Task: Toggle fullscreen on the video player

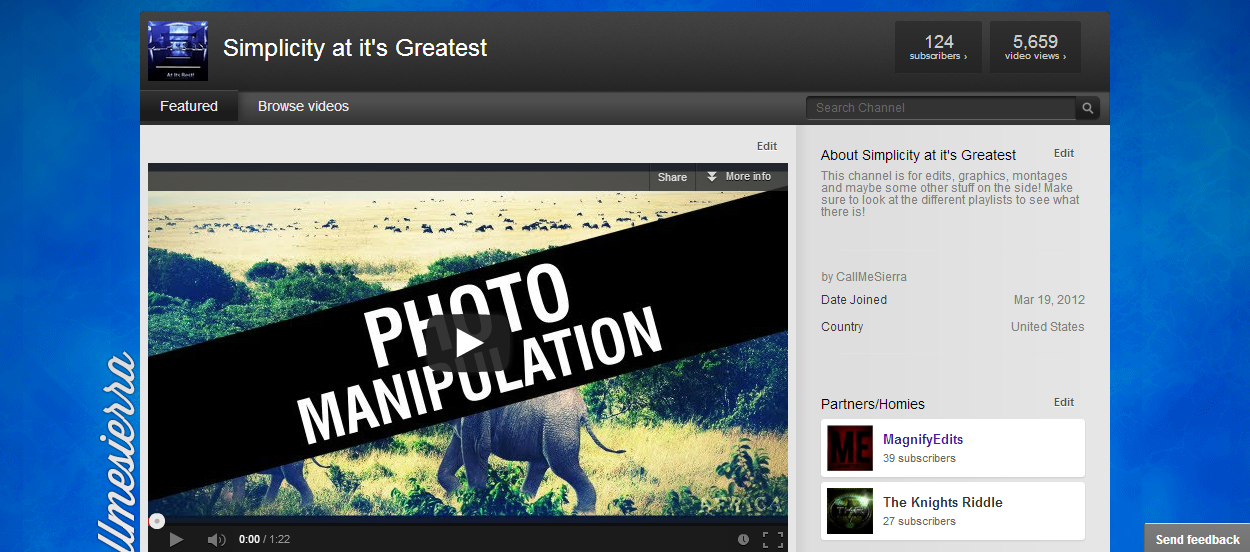Action: (772, 539)
